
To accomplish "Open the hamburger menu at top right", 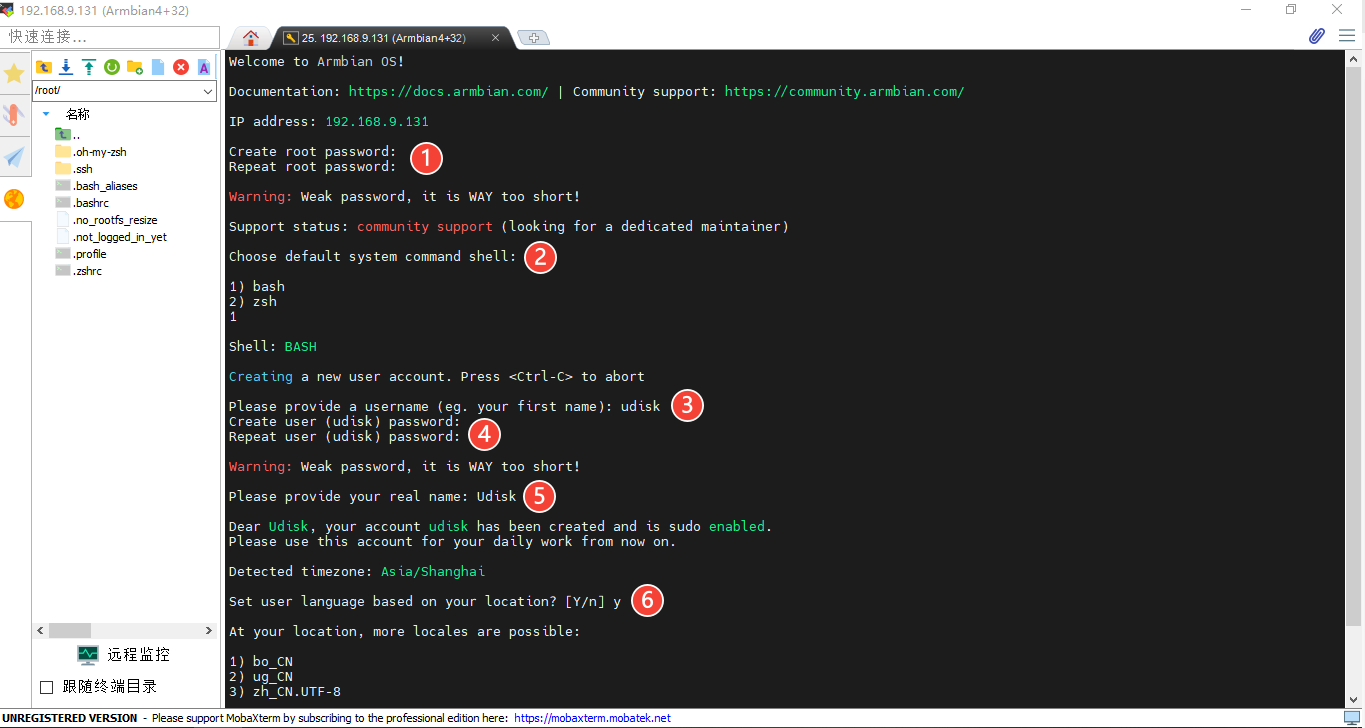I will 1345,35.
